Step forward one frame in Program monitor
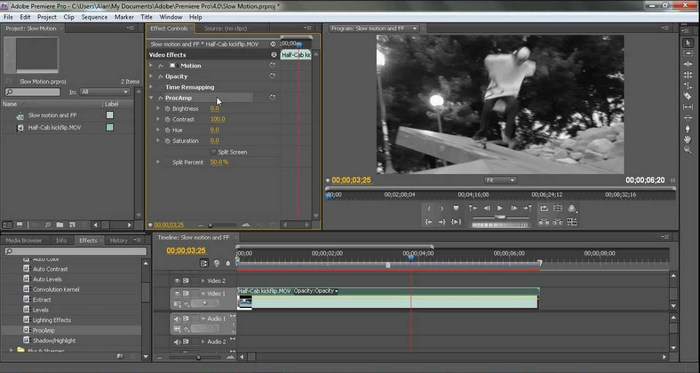Image resolution: width=700 pixels, height=373 pixels. tap(514, 208)
